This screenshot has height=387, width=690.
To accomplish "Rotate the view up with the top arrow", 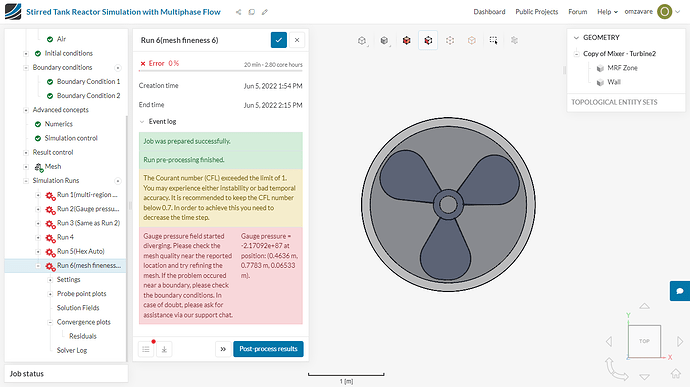I will 644,306.
